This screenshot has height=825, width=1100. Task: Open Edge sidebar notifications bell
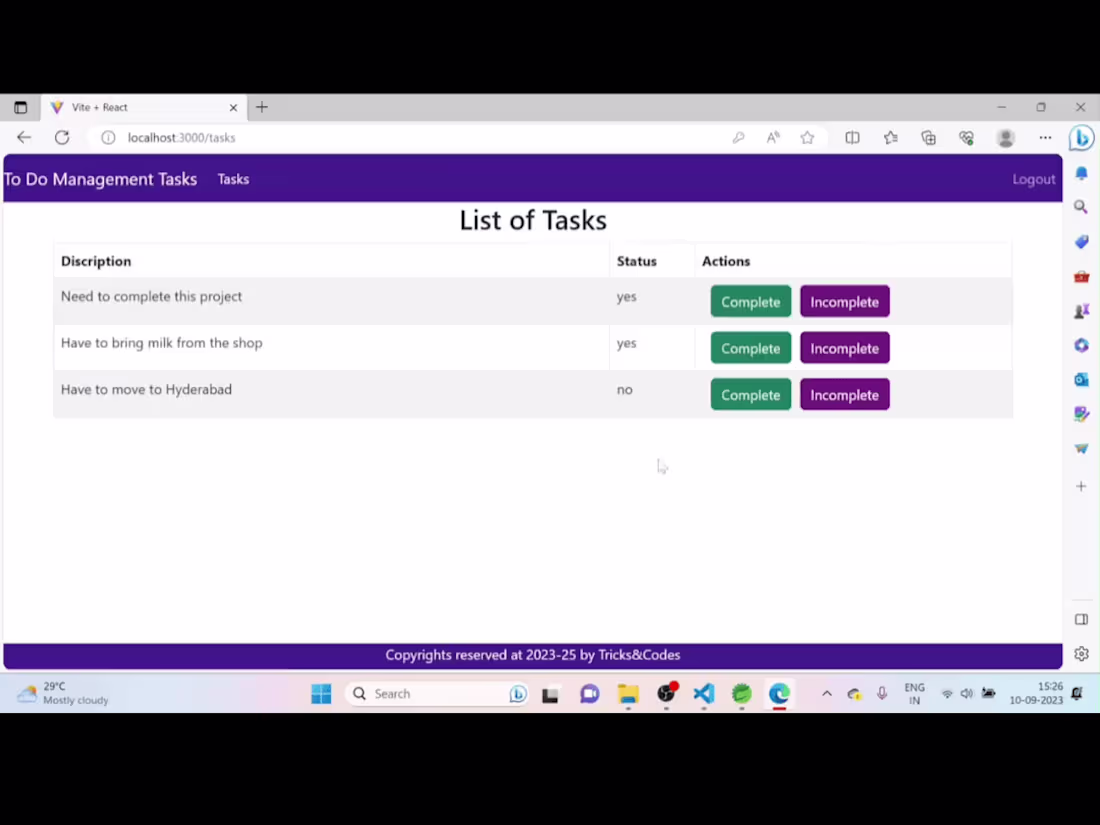(1081, 173)
